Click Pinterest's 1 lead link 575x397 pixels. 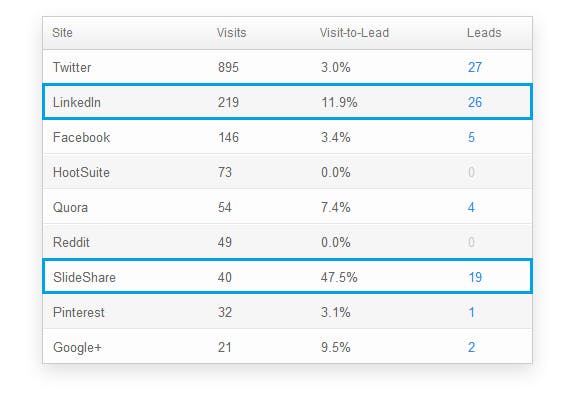(472, 312)
